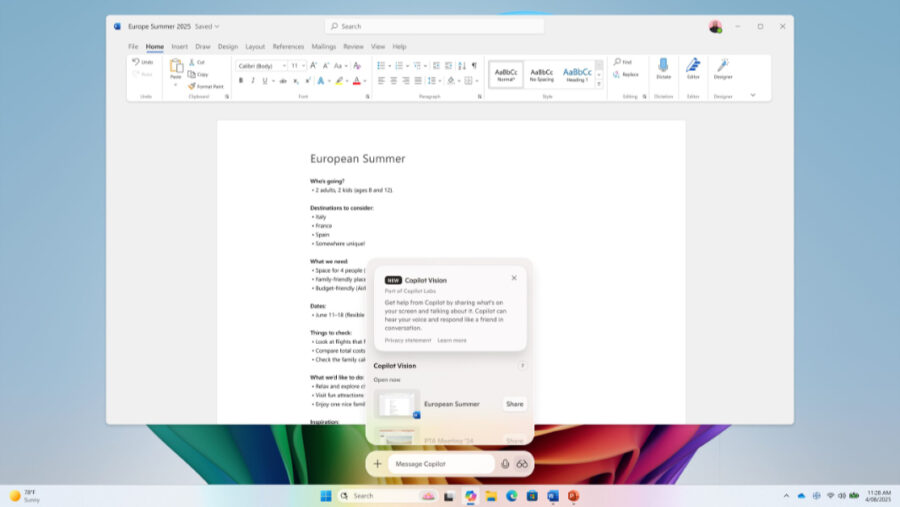Apply yellow text highlight color
Image resolution: width=900 pixels, height=507 pixels.
339,81
